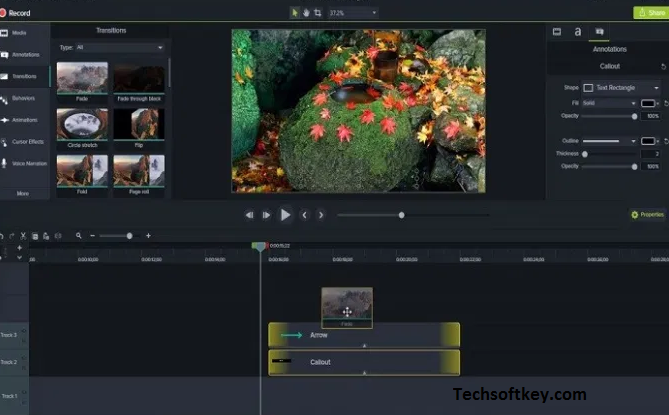Jump to previous marker with left chevron
Screen dimensions: 669x415
pos(304,215)
